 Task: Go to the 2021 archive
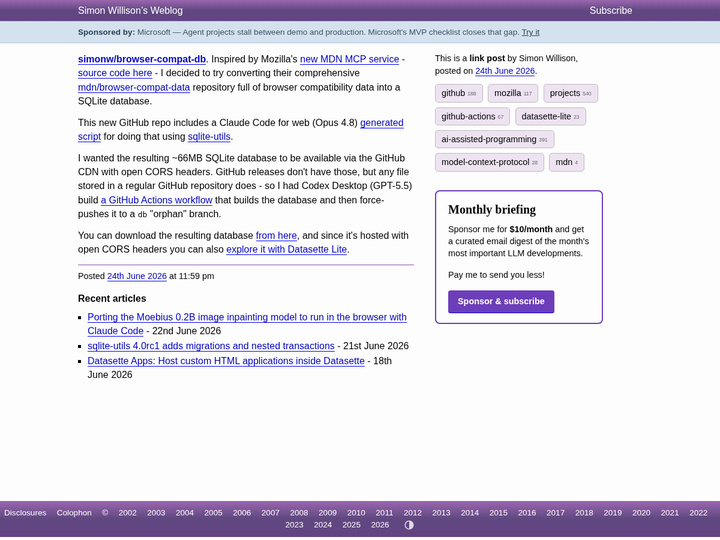(669, 512)
